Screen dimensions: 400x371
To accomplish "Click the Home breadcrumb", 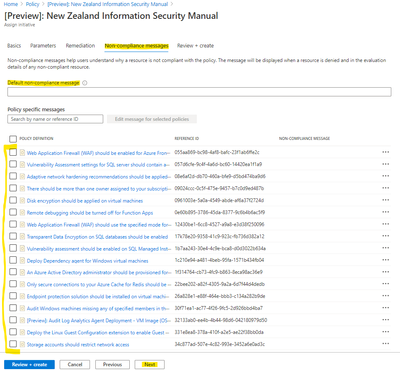I will (x=11, y=4).
